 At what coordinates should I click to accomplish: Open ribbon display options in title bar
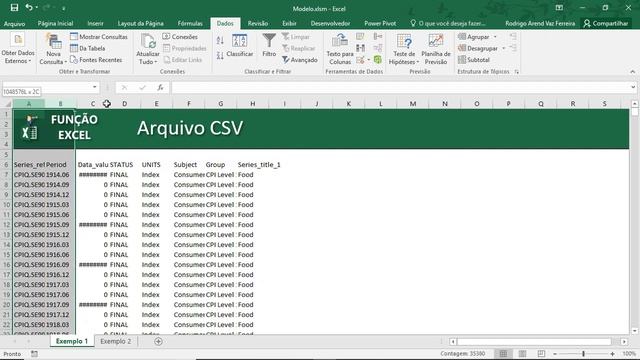click(x=559, y=8)
